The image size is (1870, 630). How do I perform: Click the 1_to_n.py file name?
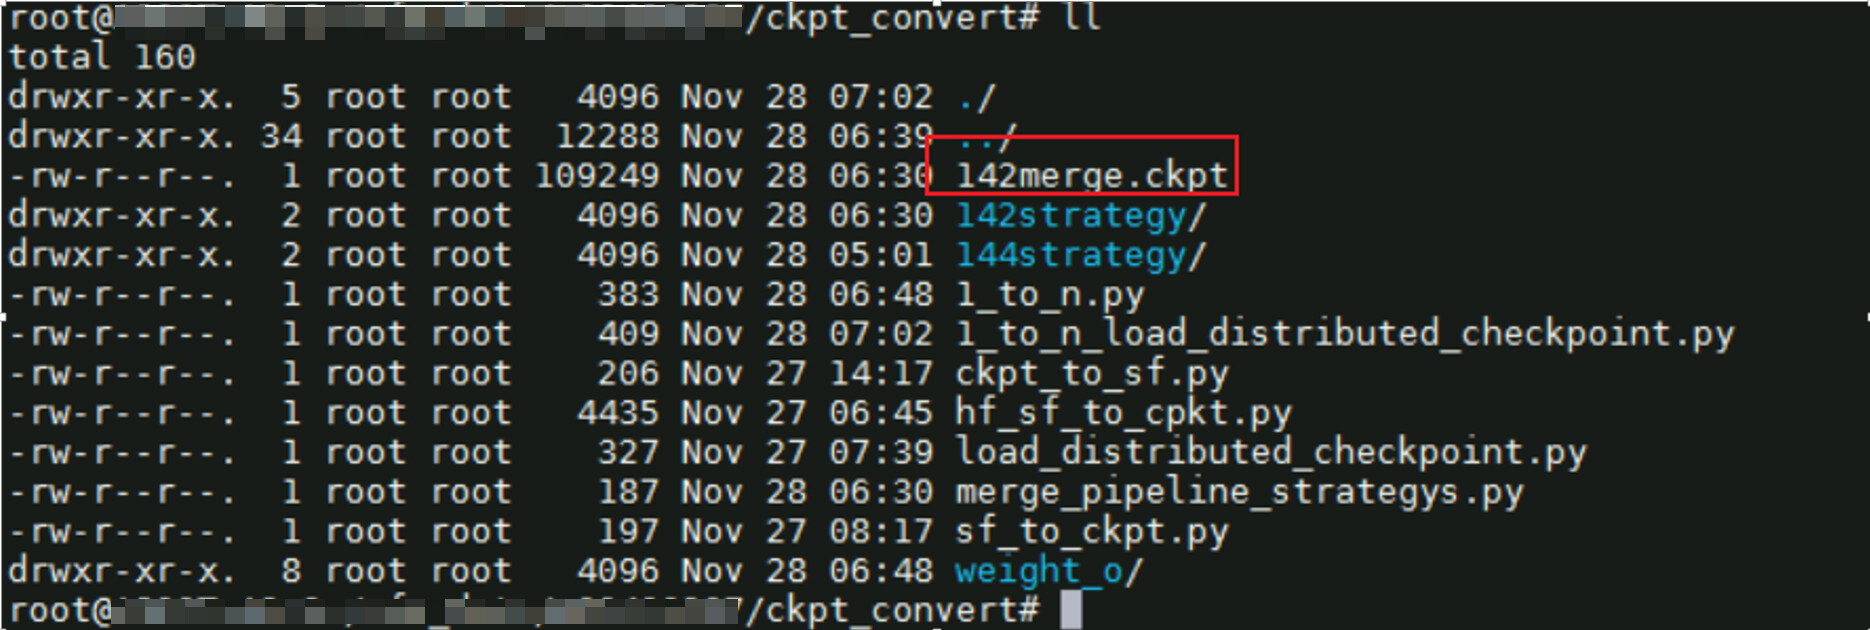click(1050, 295)
